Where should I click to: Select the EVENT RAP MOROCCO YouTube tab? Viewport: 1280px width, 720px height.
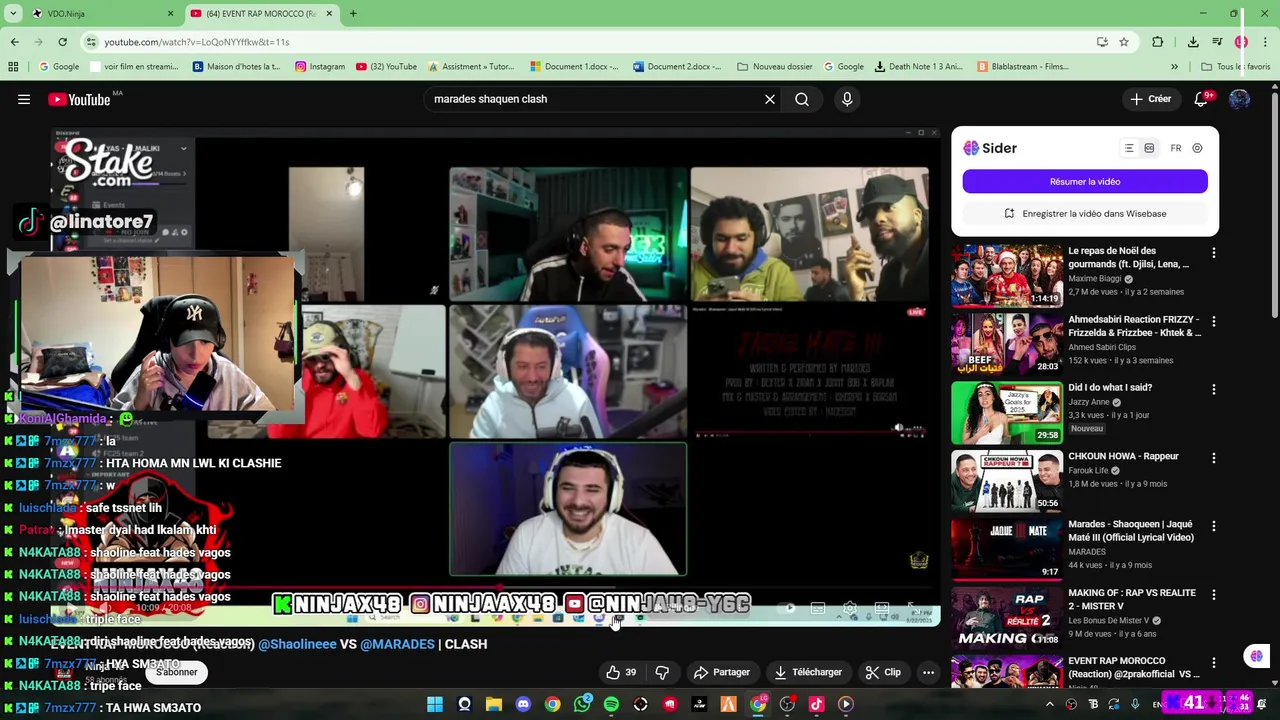[262, 13]
